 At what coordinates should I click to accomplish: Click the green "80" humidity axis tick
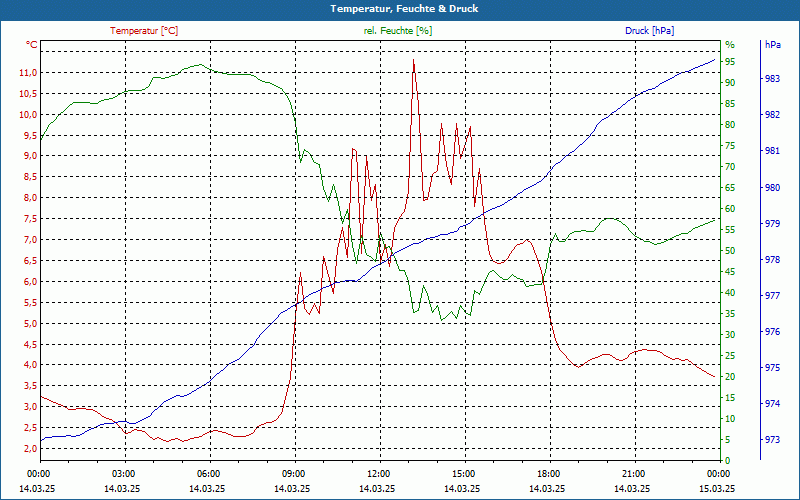click(x=730, y=124)
